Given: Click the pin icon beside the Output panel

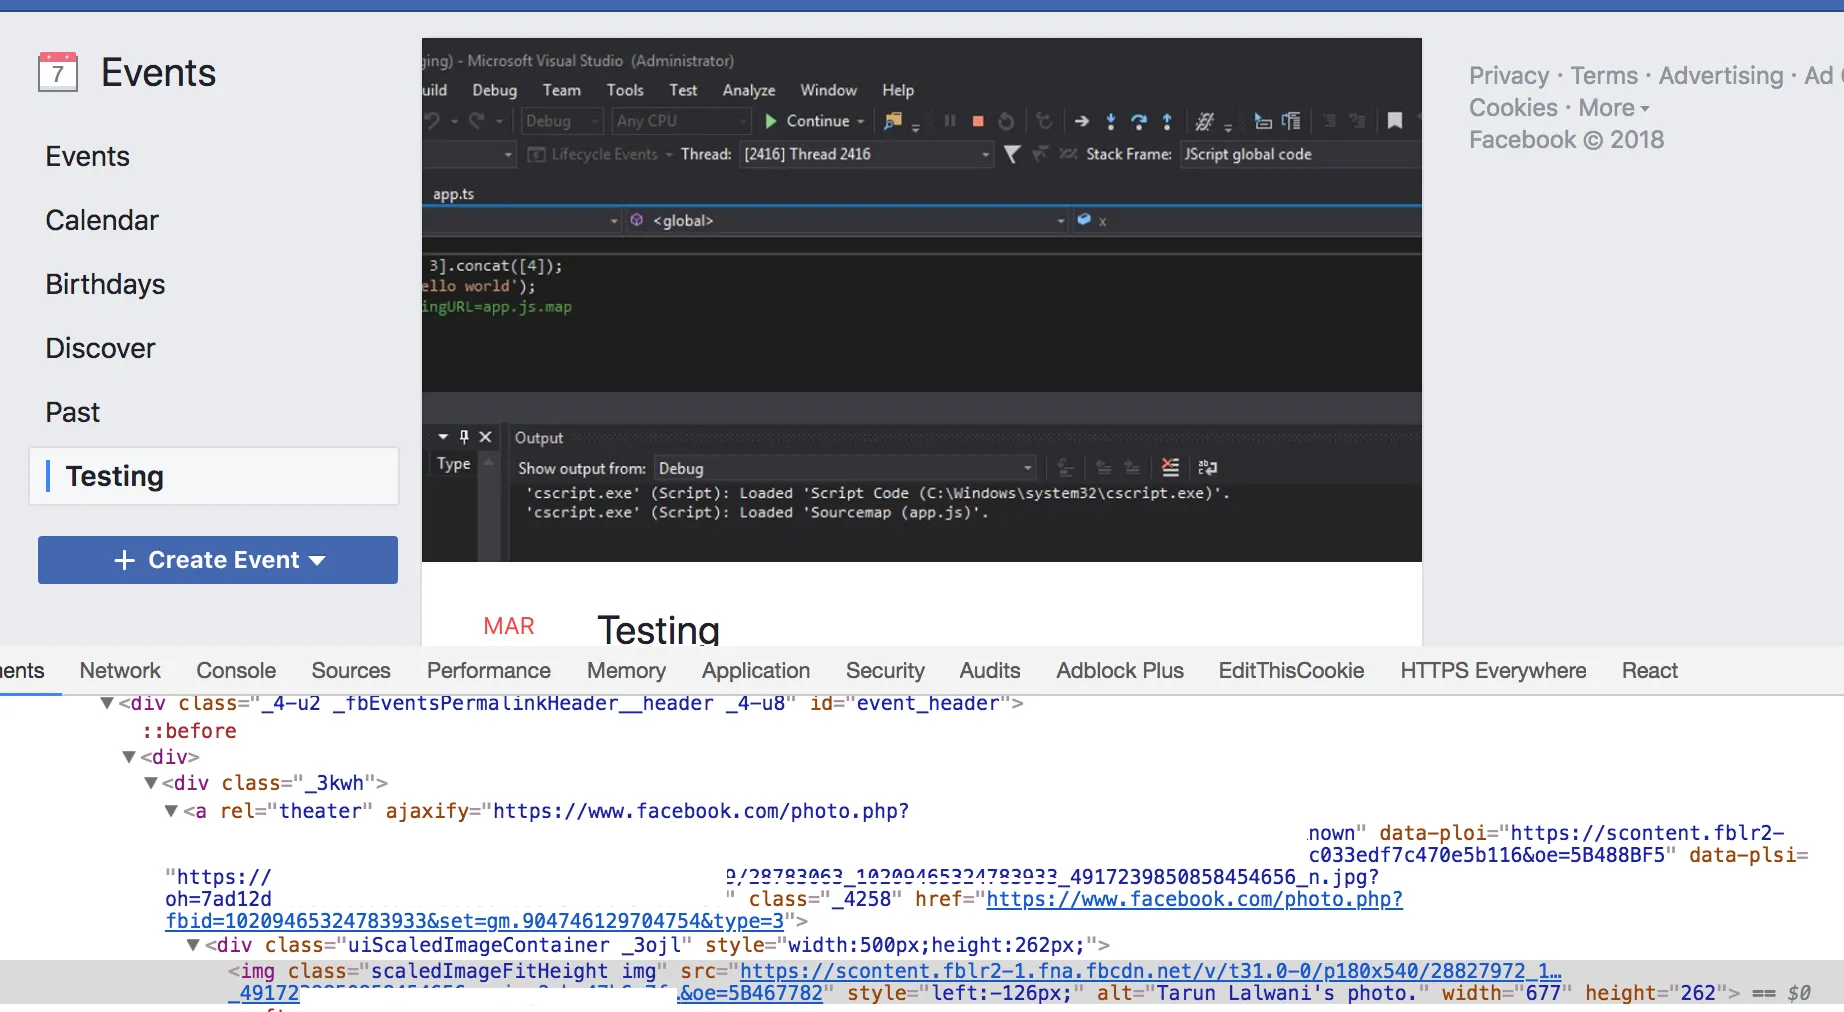Looking at the screenshot, I should pyautogui.click(x=464, y=437).
